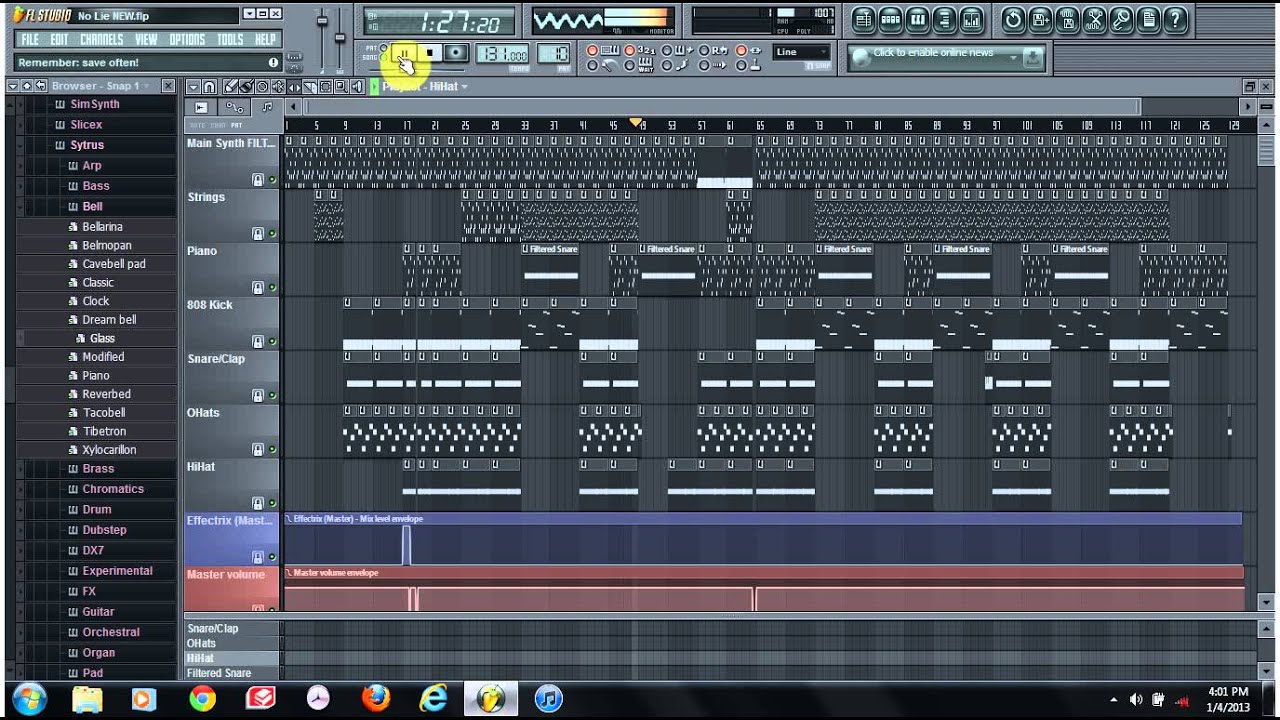This screenshot has height=720, width=1280.
Task: Select the Playback speaker tool in Playlist
Action: tap(357, 87)
